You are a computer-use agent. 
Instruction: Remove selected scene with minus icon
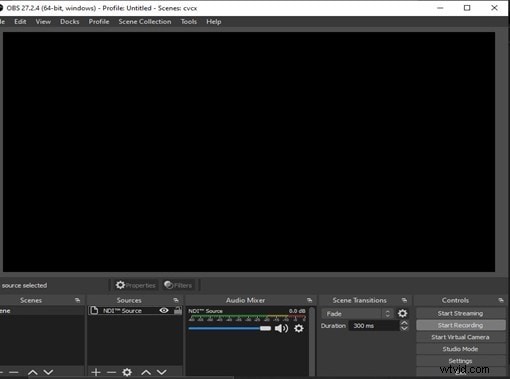[x=14, y=372]
